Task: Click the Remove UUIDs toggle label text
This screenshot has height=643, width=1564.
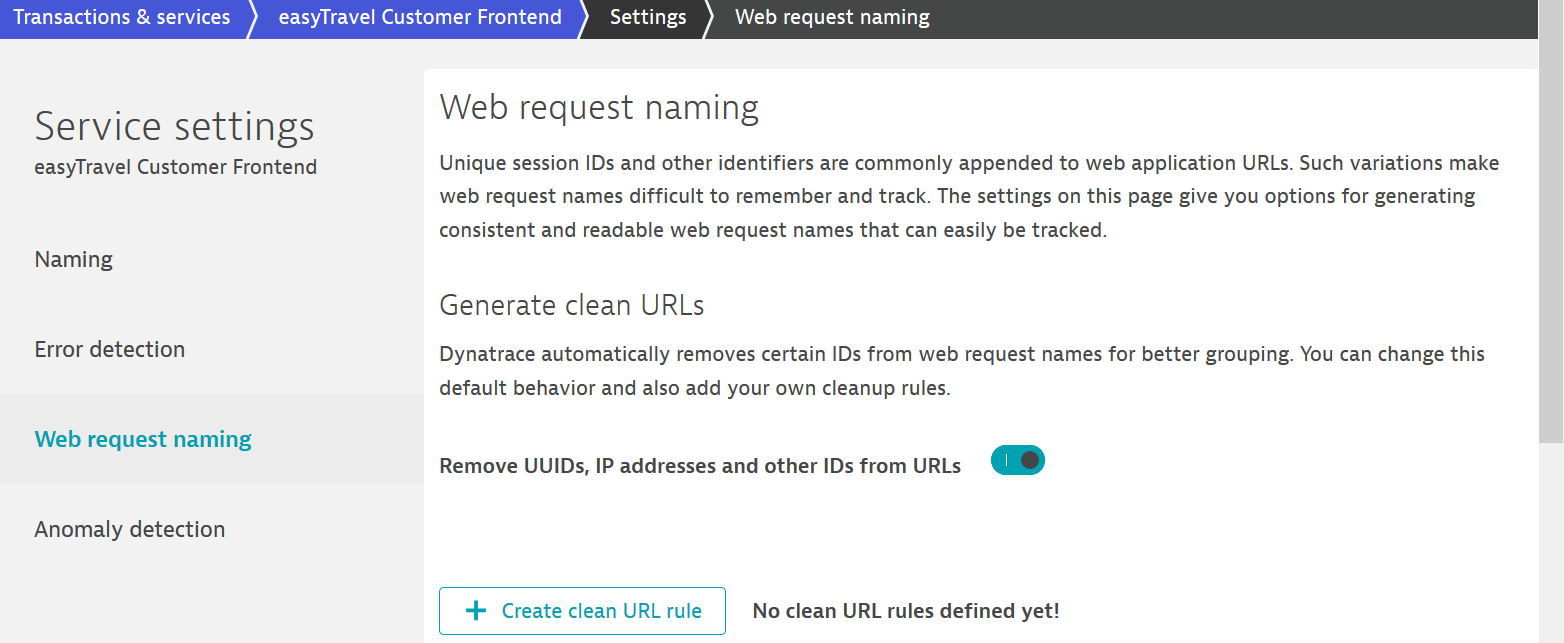Action: pyautogui.click(x=700, y=466)
